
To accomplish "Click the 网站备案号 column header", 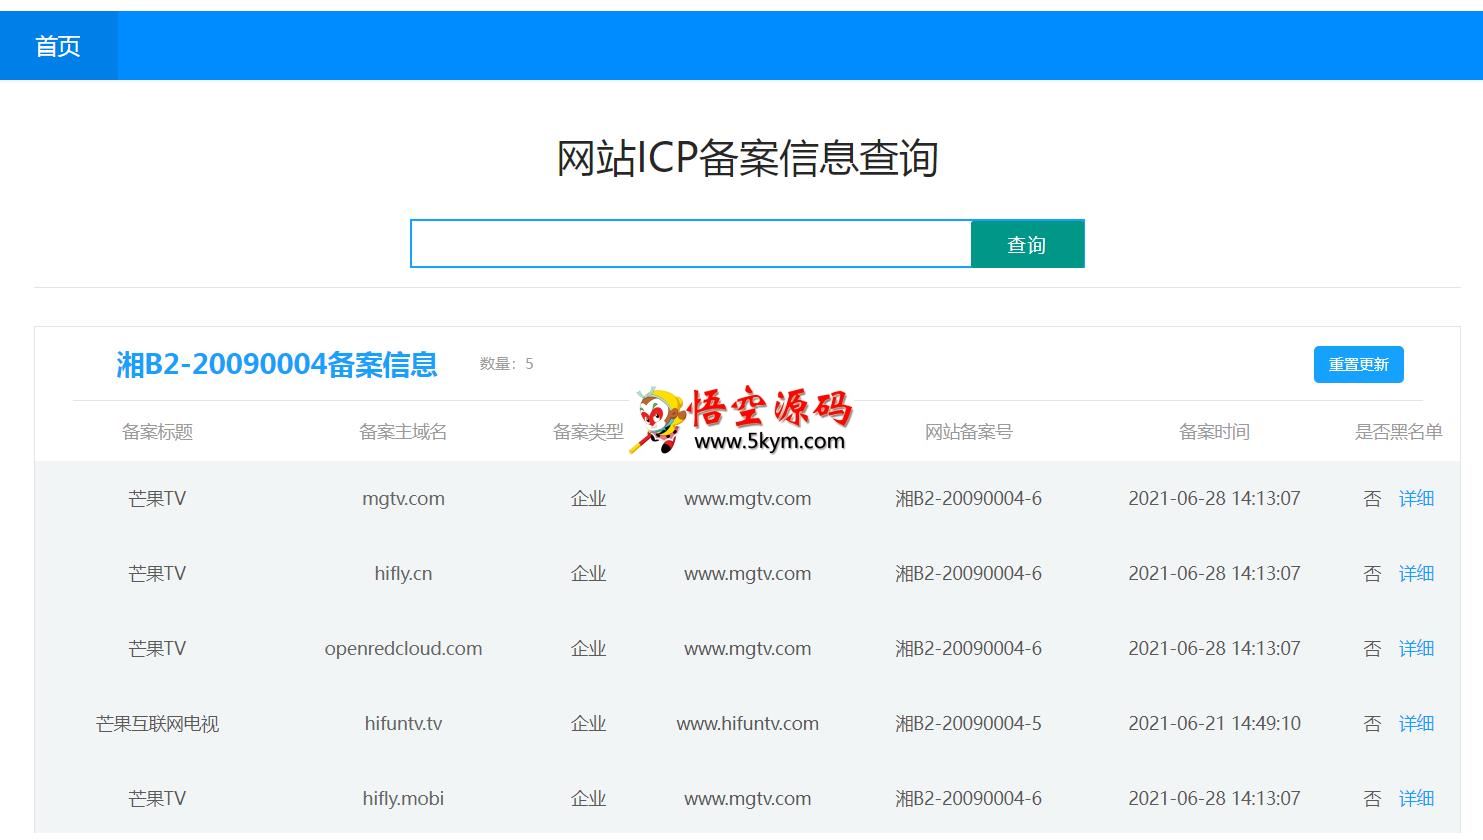I will pos(968,432).
